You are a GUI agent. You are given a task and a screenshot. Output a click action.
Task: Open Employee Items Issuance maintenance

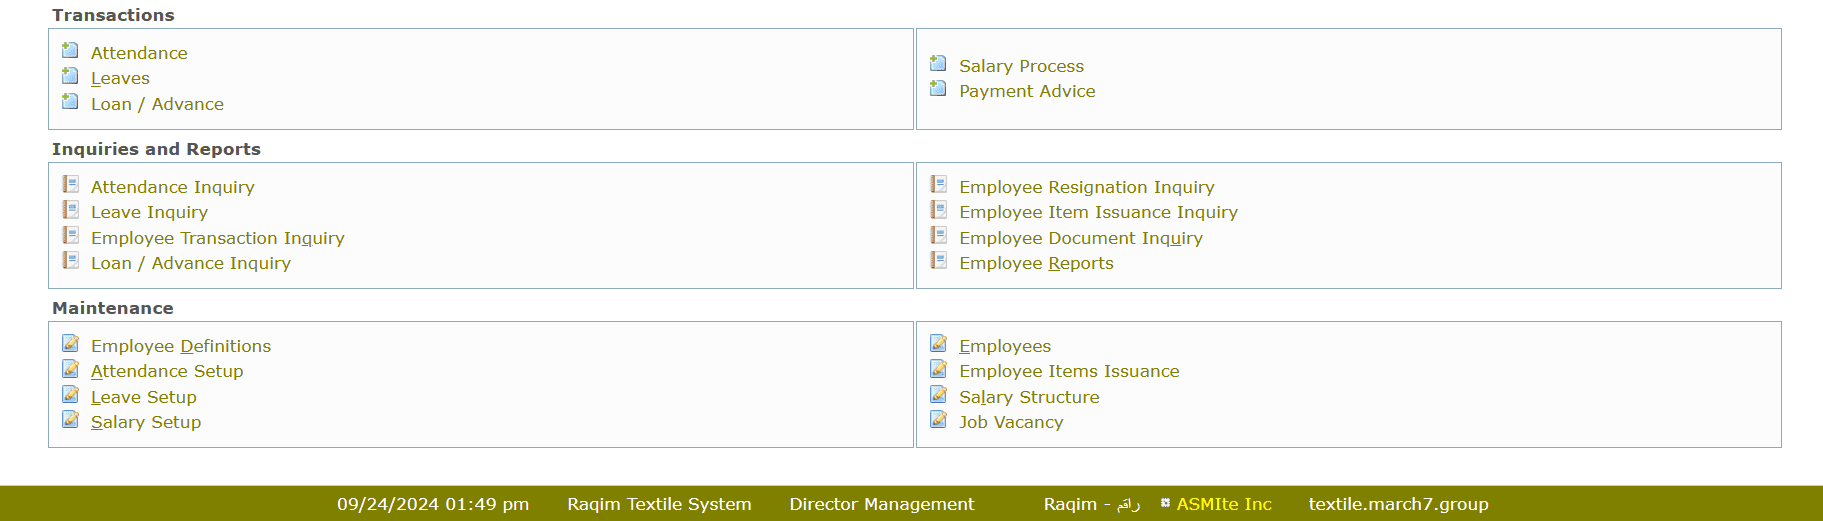(x=1069, y=371)
